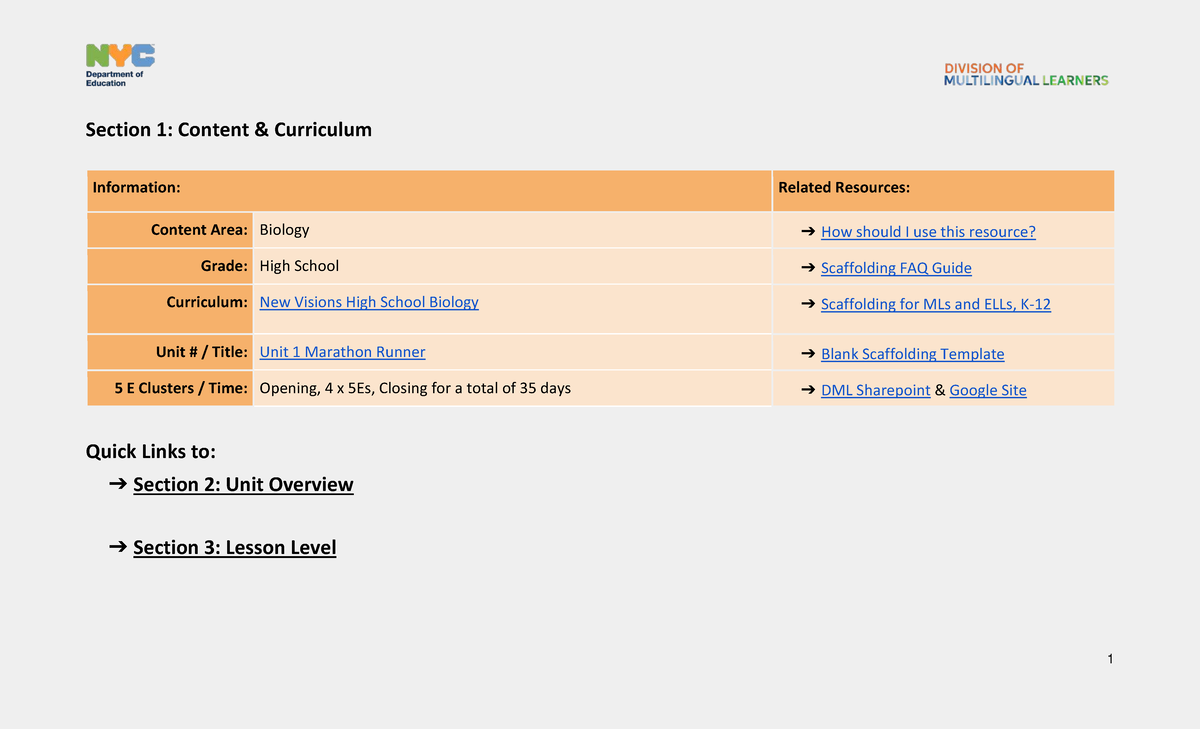
Task: Open the New Visions High School Biology curriculum link
Action: coord(369,302)
